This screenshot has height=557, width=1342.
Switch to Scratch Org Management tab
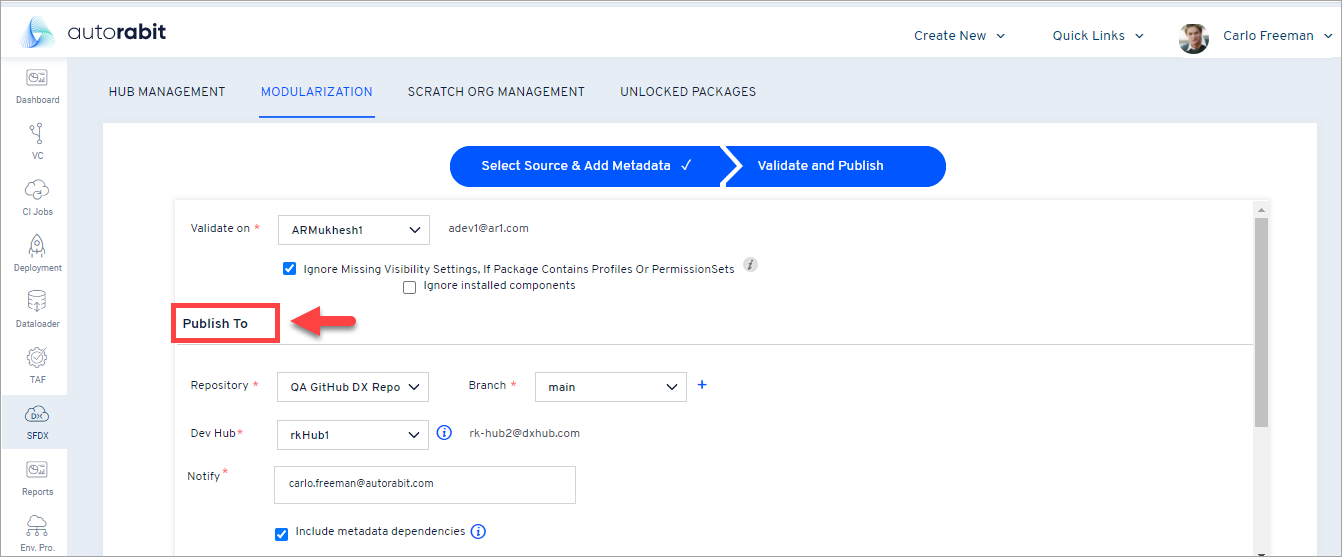click(x=496, y=92)
